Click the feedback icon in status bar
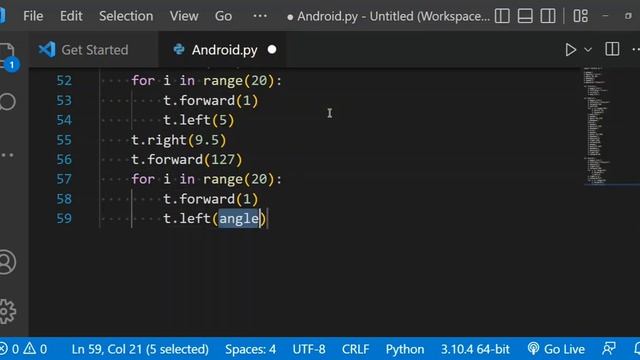The height and width of the screenshot is (360, 640). [x=609, y=349]
